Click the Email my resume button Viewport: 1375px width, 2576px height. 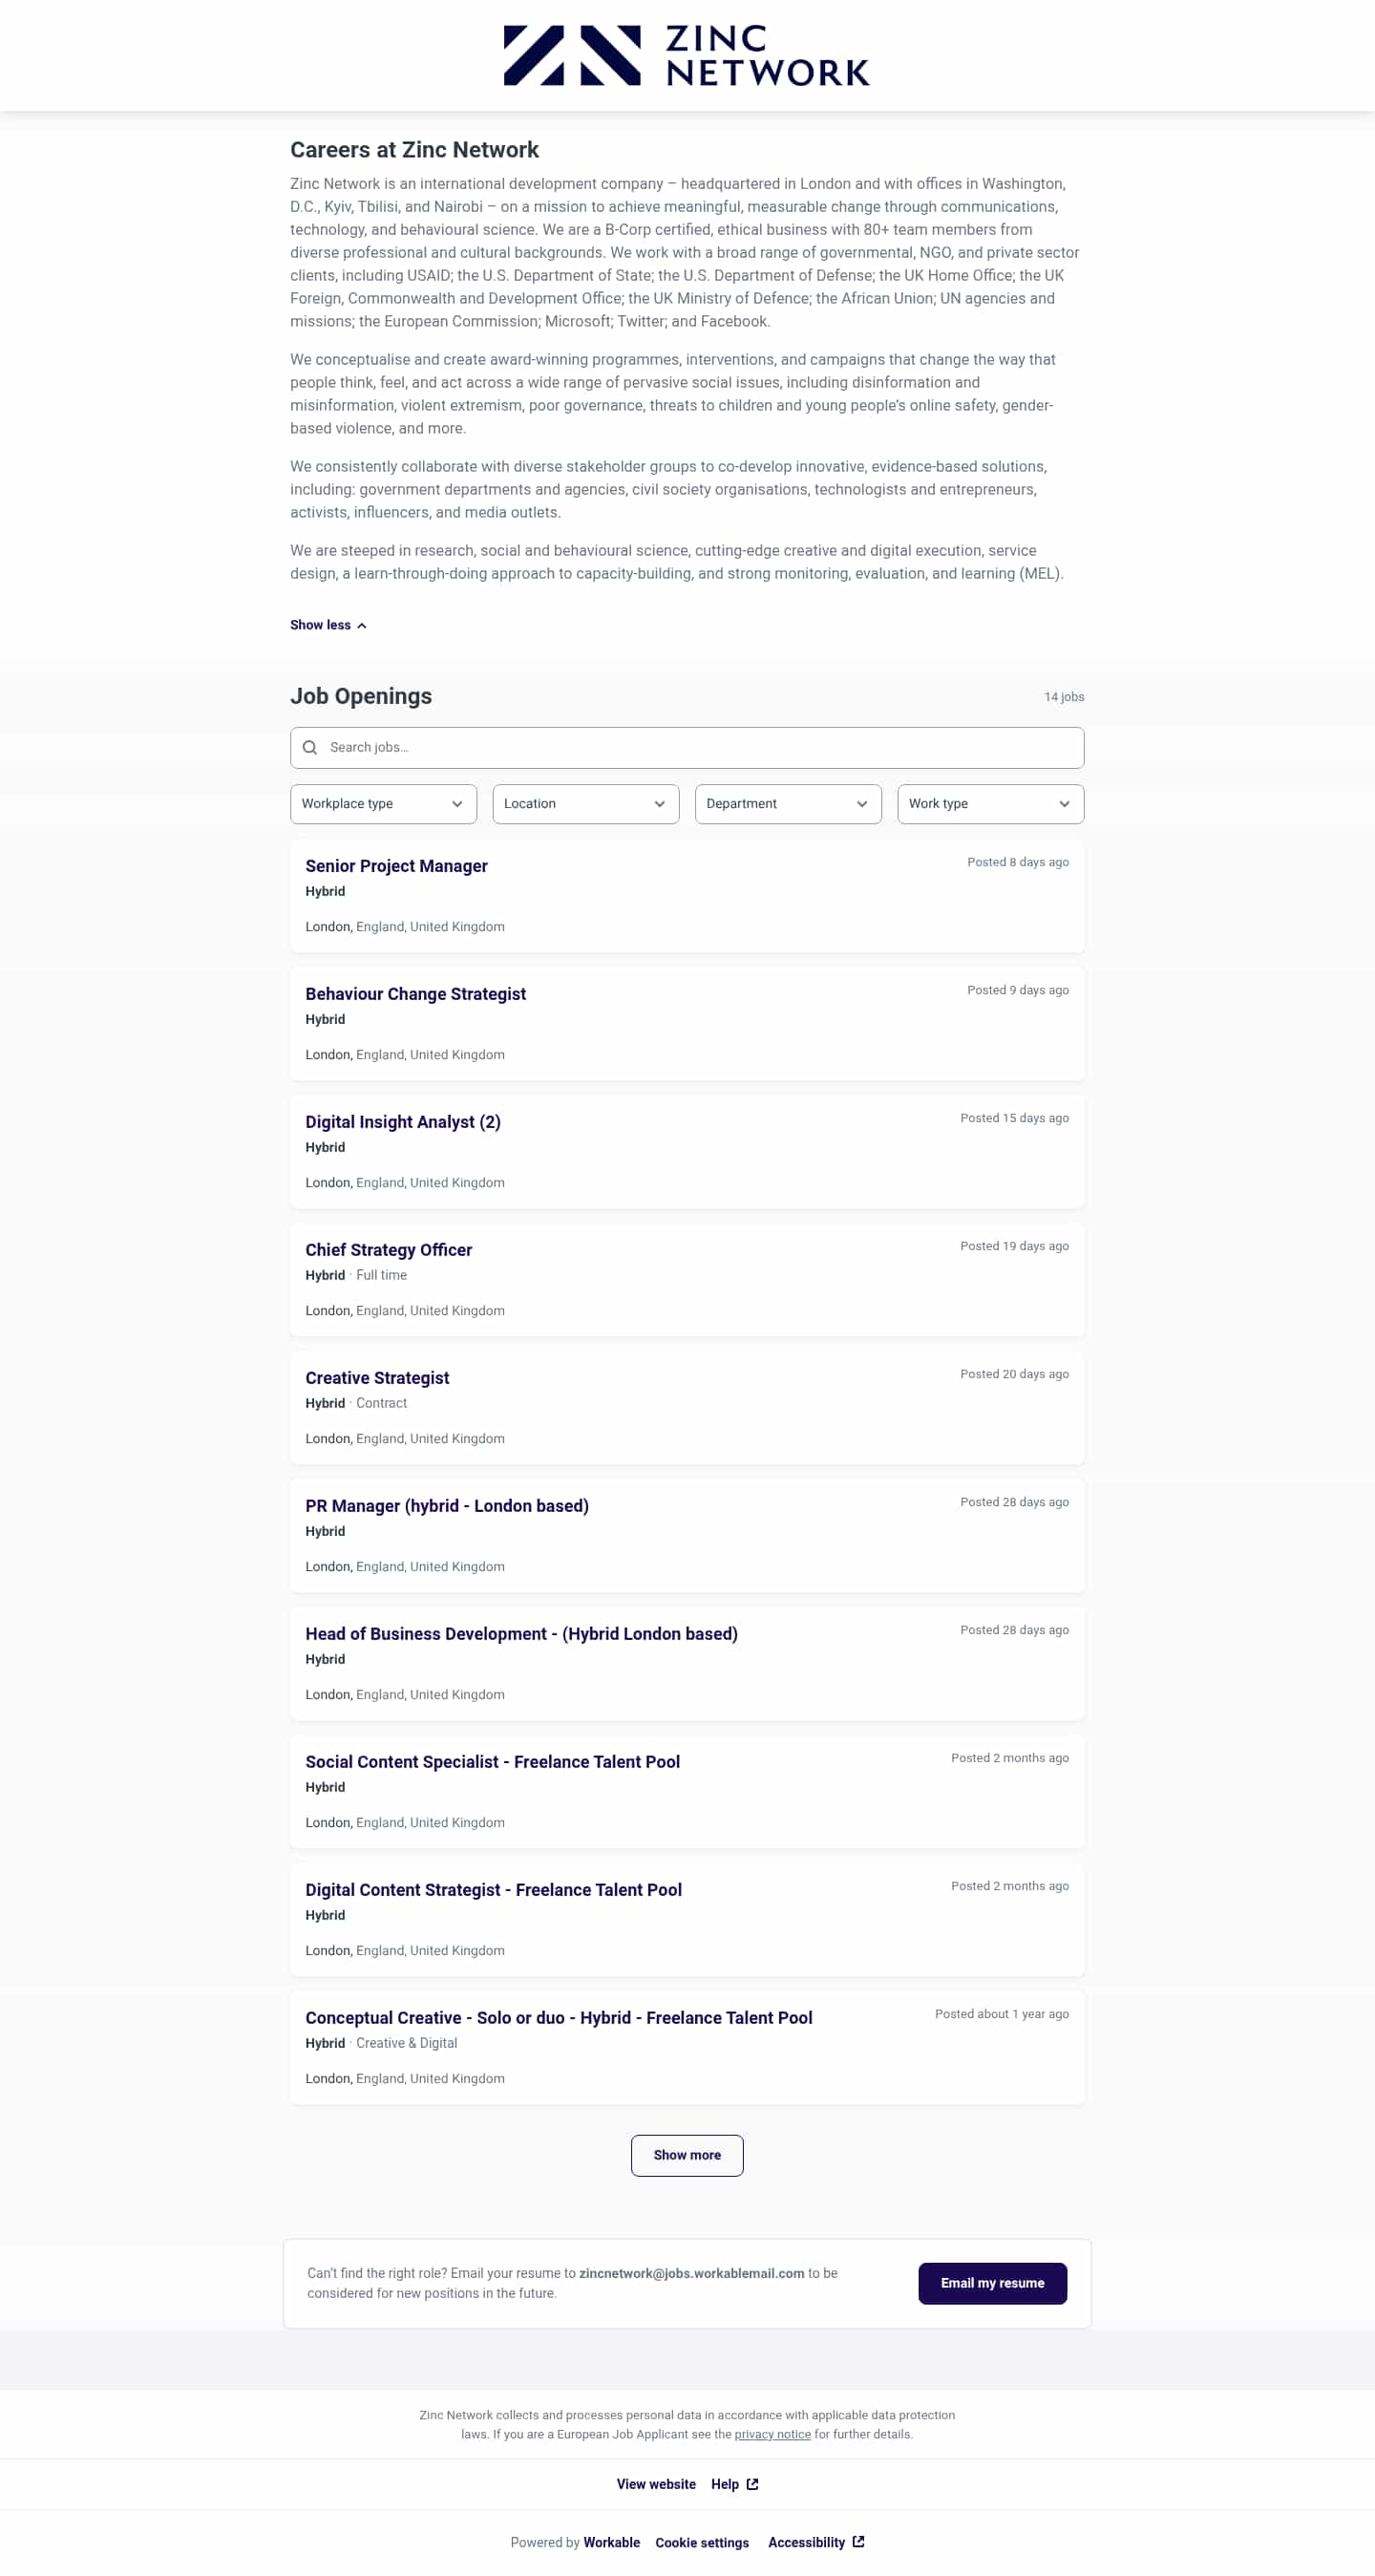pos(992,2283)
